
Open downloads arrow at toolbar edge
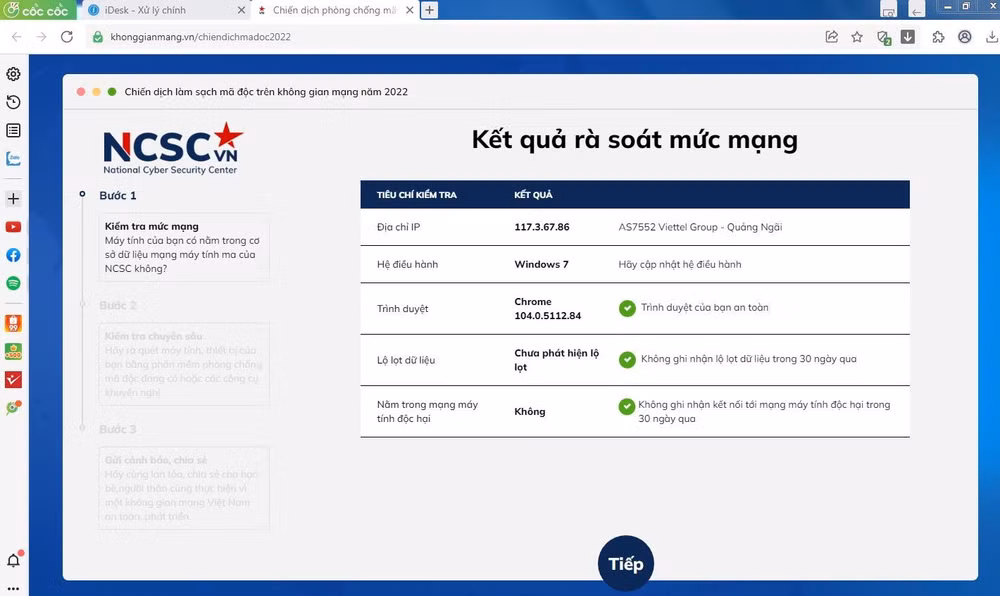point(992,37)
